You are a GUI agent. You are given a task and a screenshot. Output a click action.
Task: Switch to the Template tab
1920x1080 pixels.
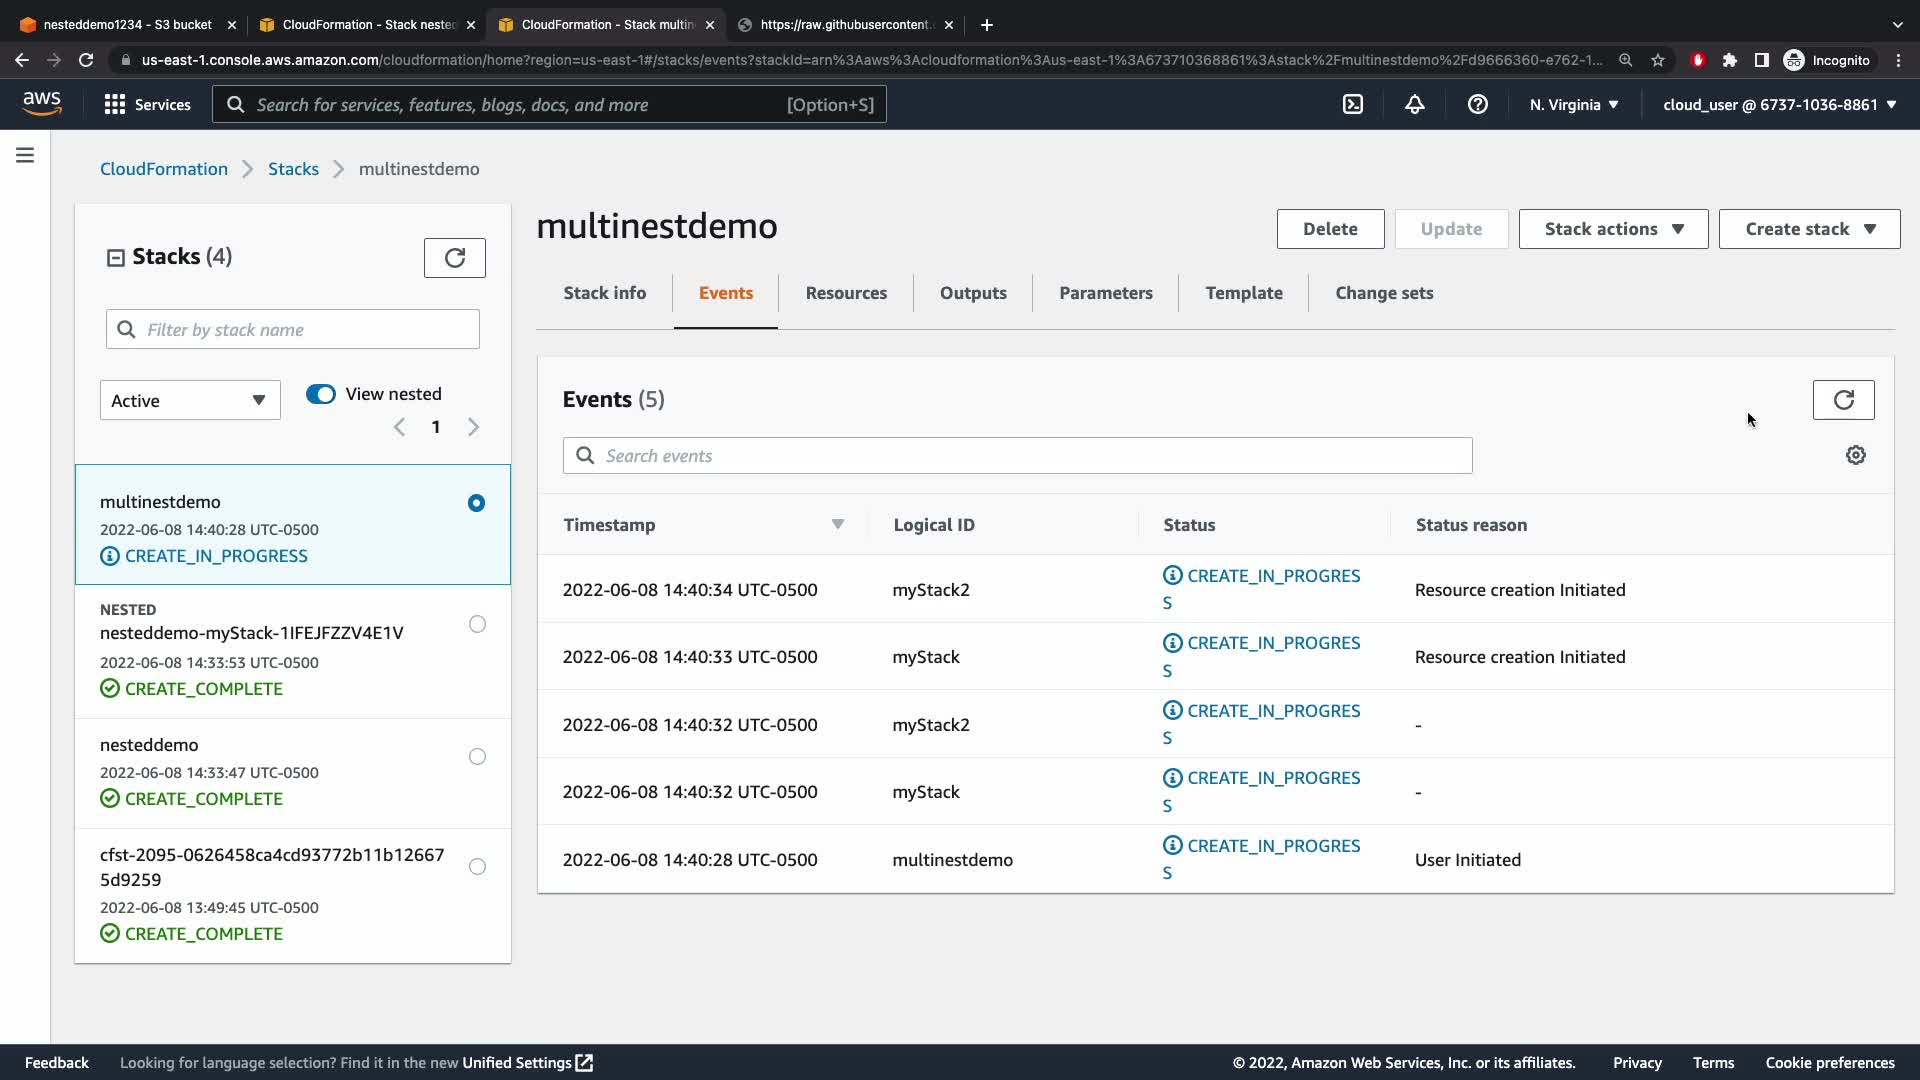pyautogui.click(x=1243, y=293)
